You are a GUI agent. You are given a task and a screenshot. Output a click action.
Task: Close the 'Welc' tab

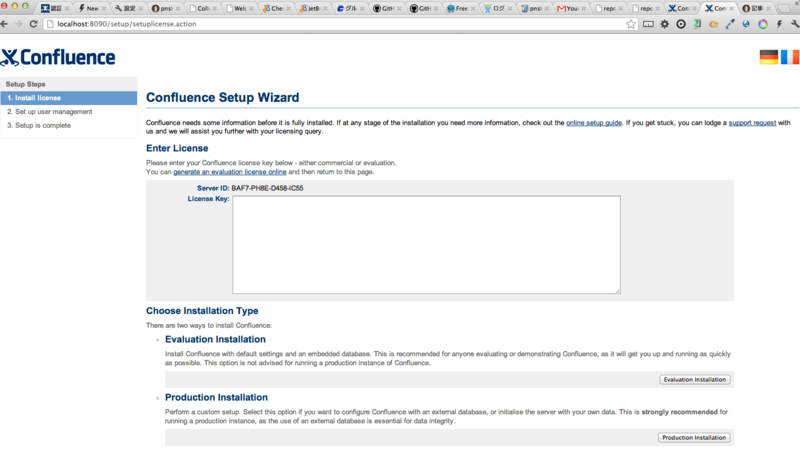click(251, 9)
